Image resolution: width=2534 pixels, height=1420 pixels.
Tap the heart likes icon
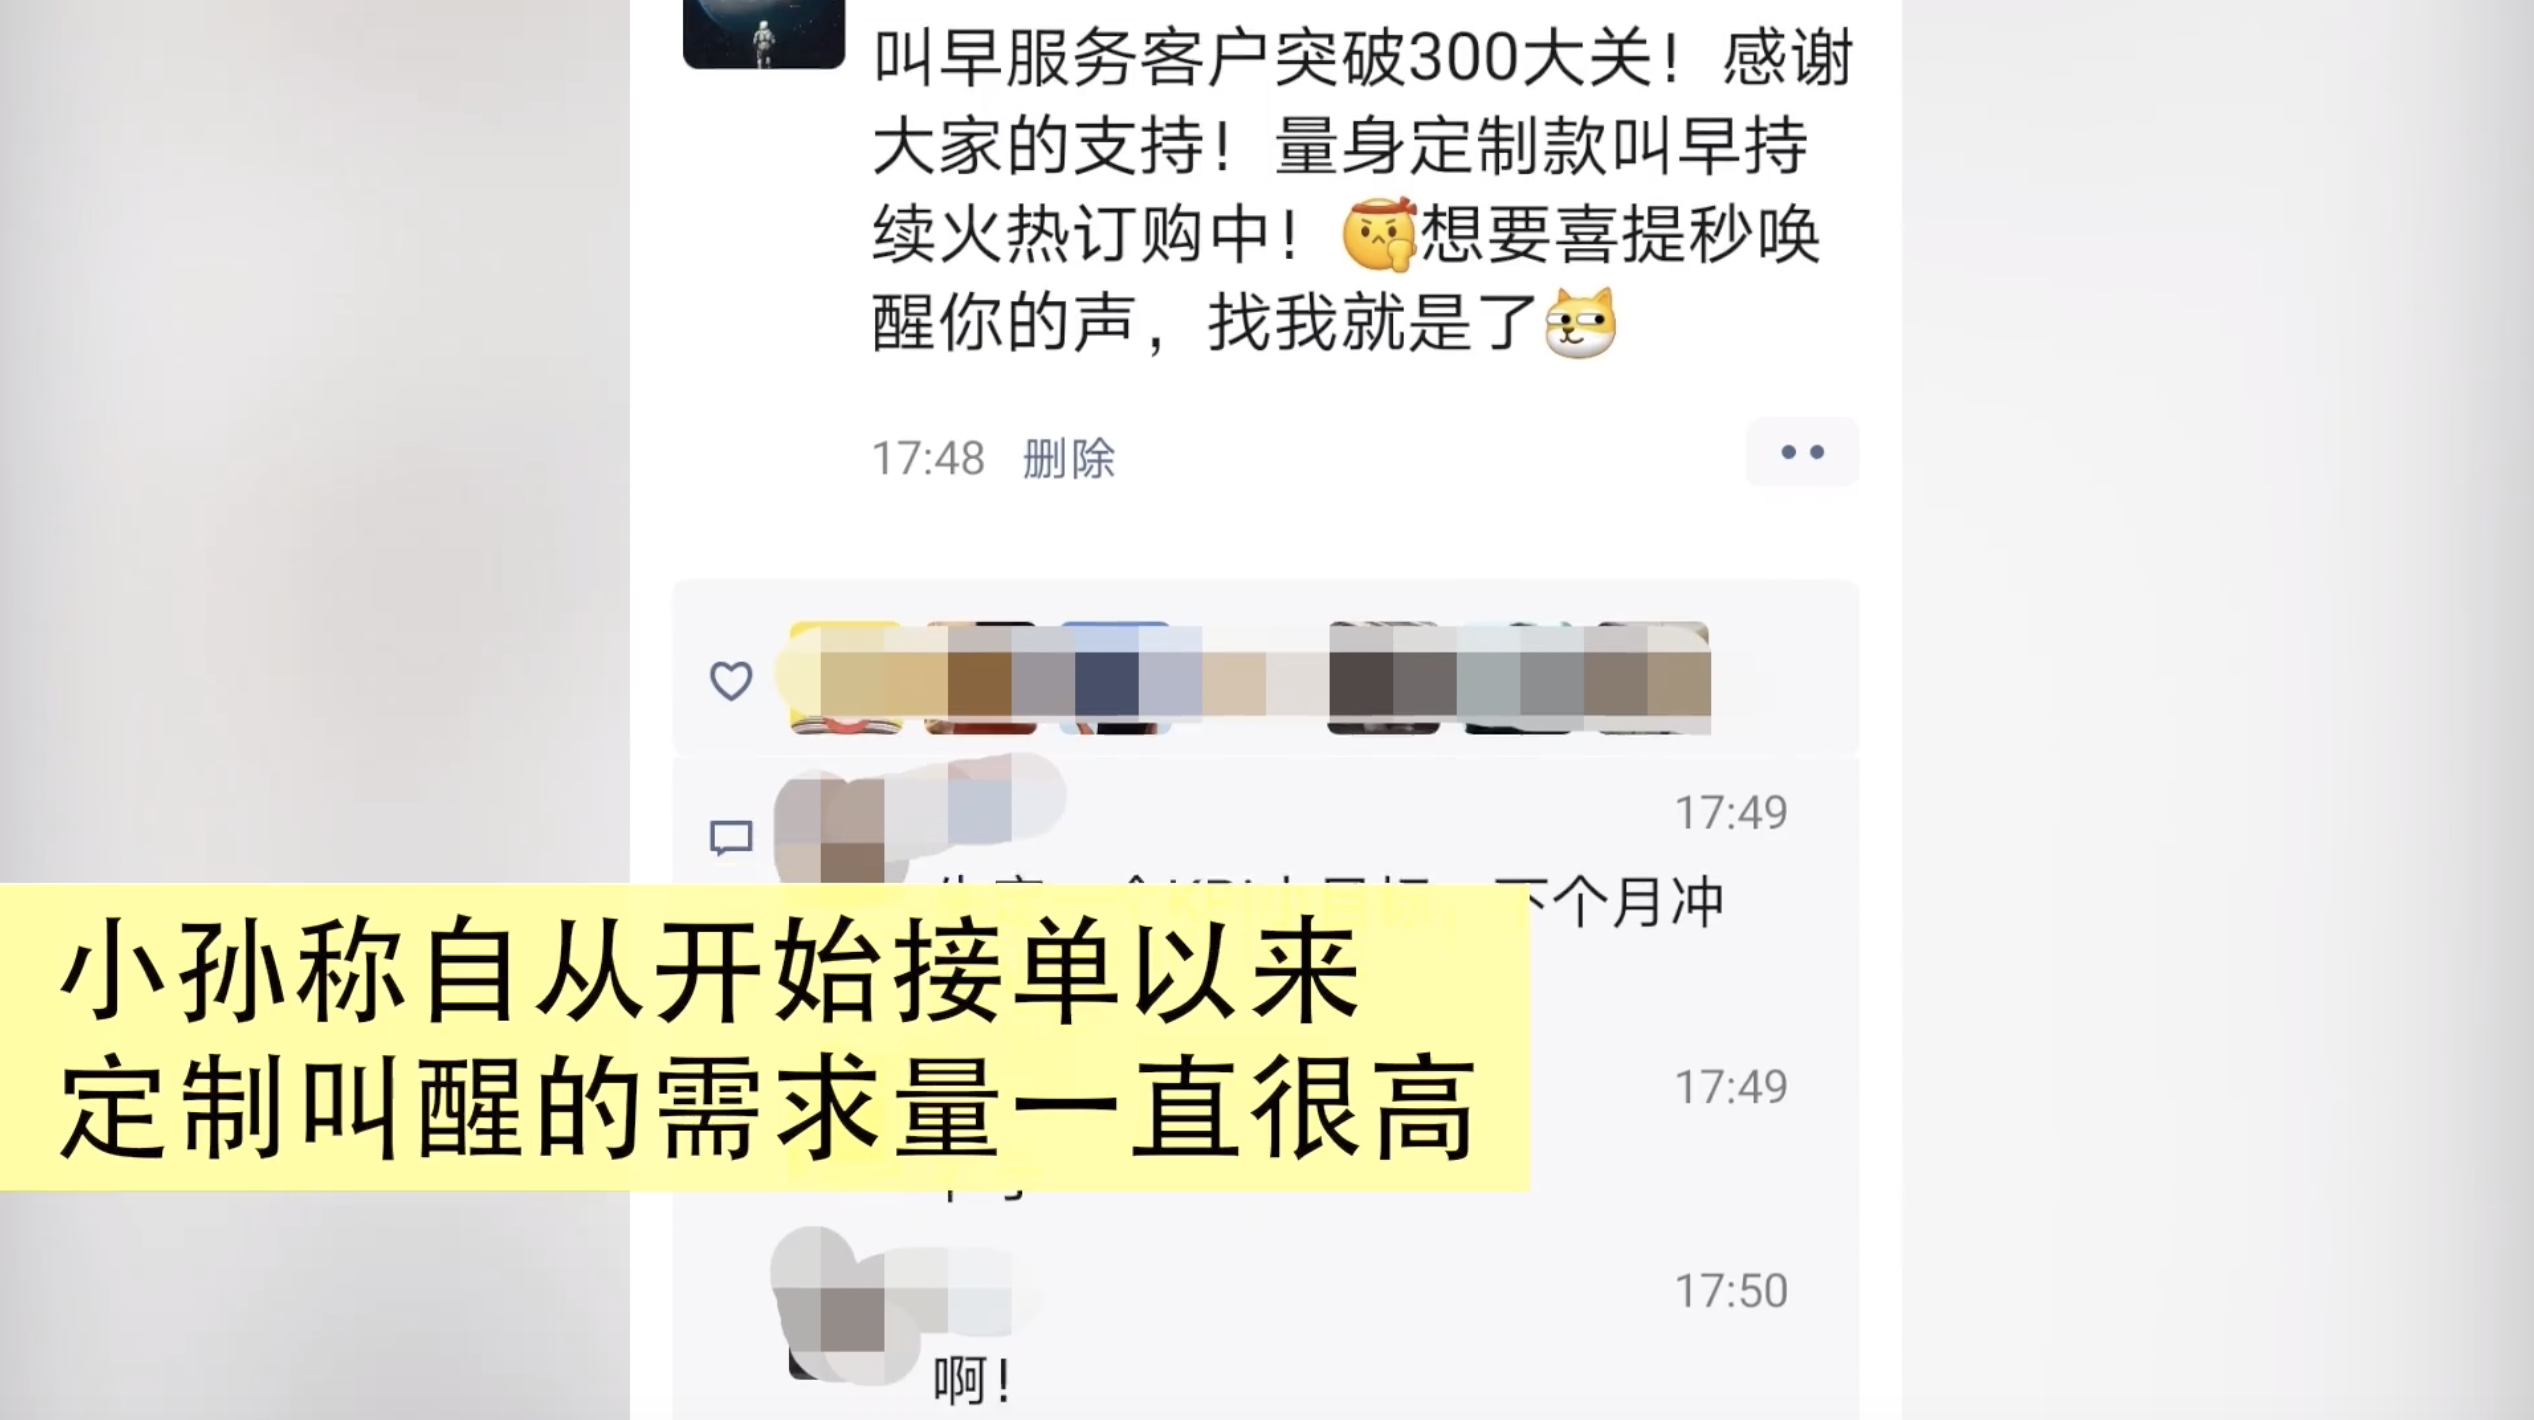point(730,681)
